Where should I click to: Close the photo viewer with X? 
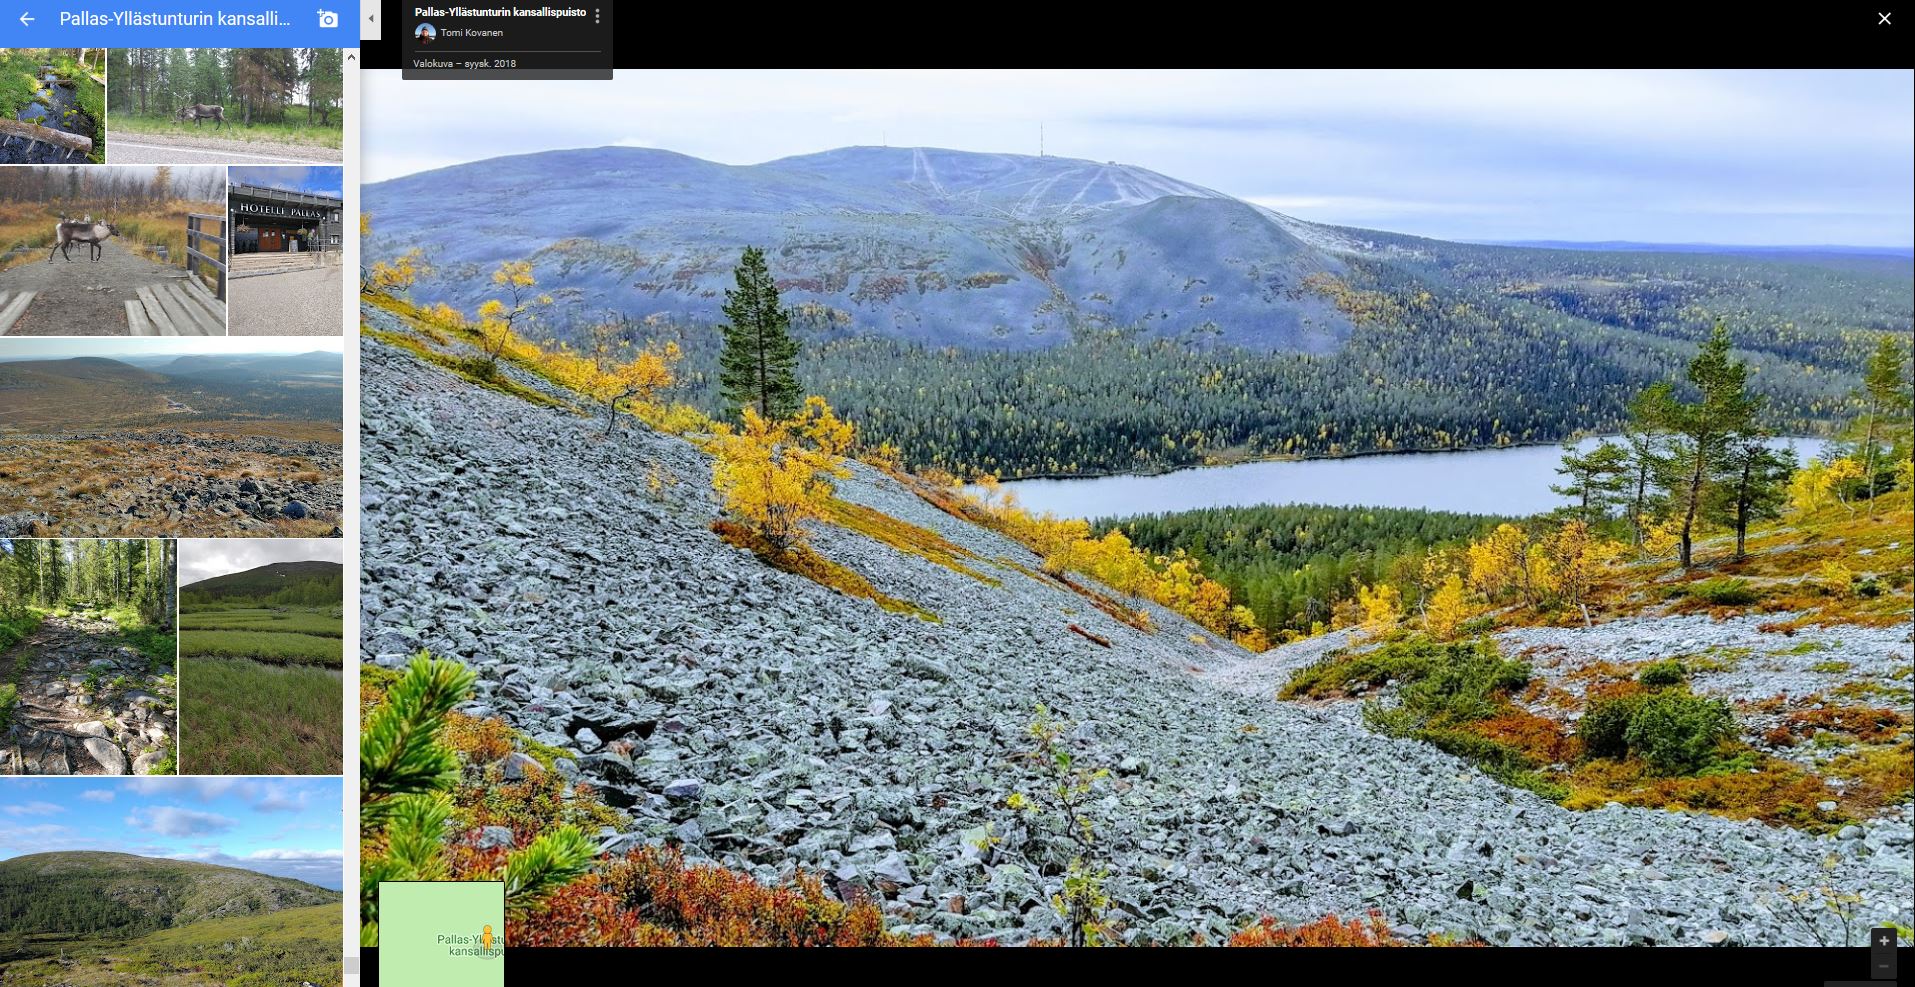[x=1884, y=19]
